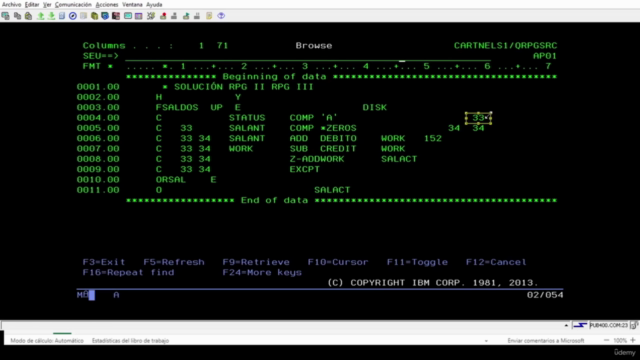Click *ZEROS on line 0005.00
The width and height of the screenshot is (640, 360).
tap(338, 128)
